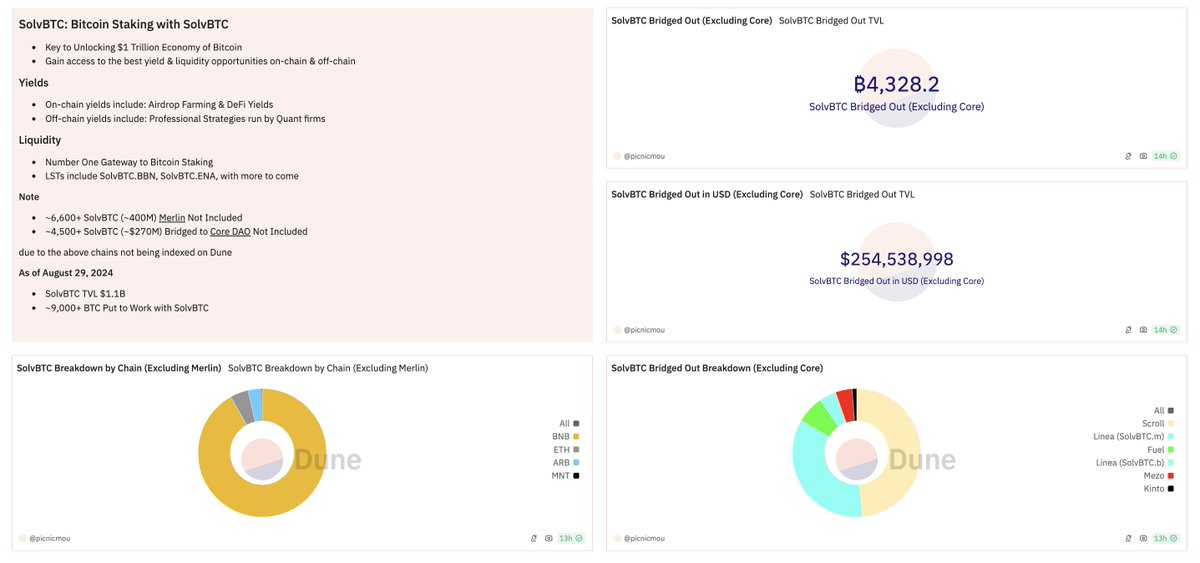Toggle Mezo legend entry

click(1159, 475)
